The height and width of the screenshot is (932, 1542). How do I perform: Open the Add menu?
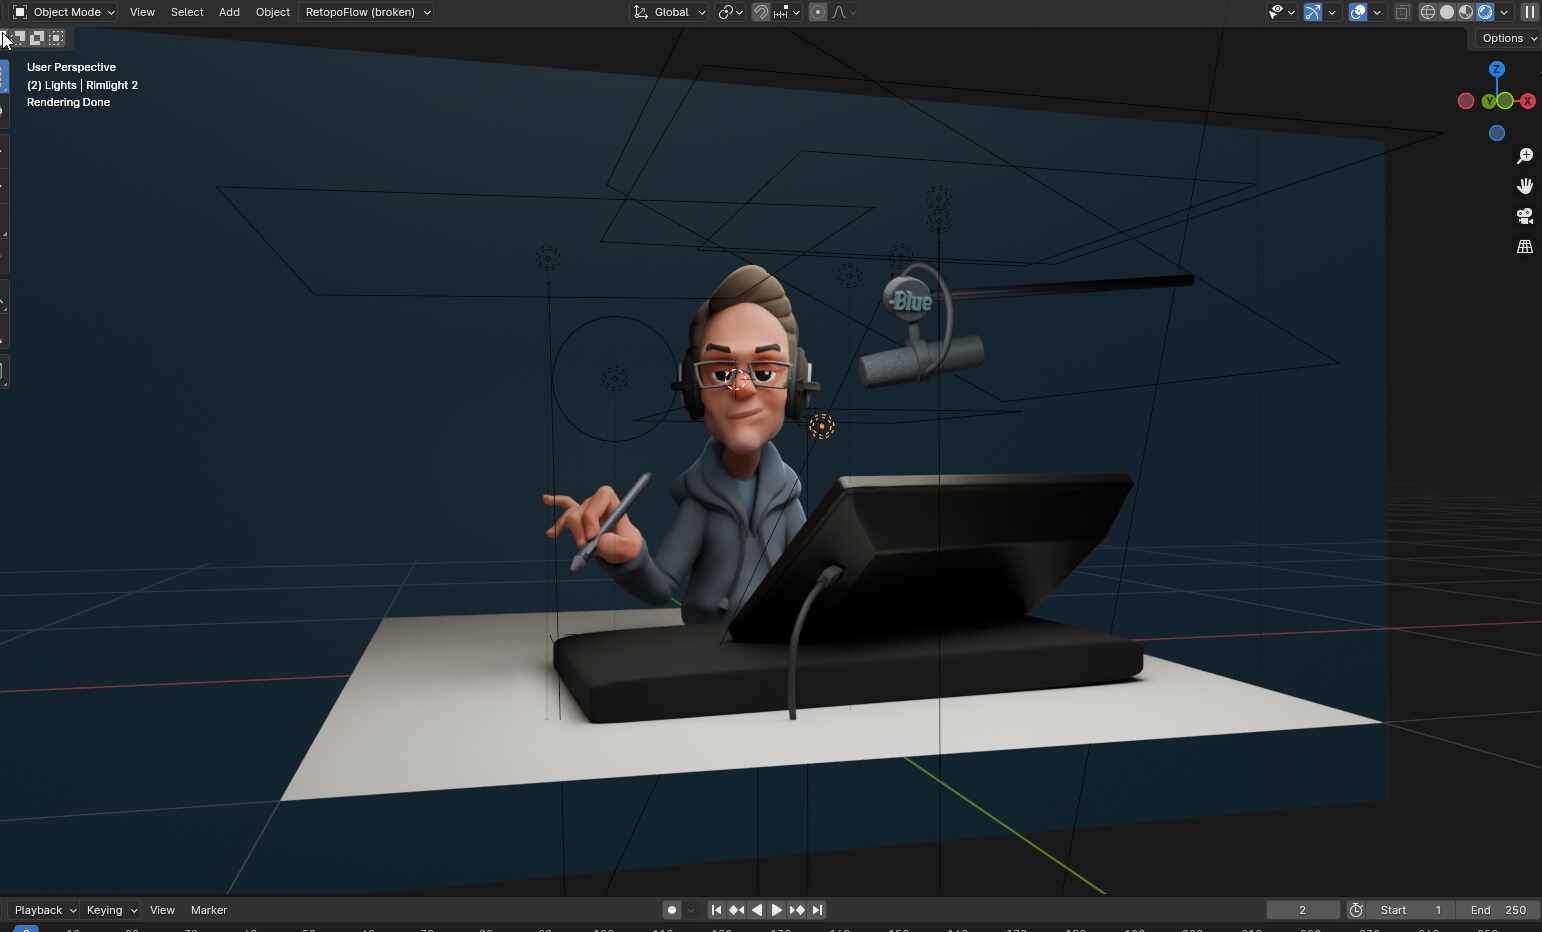tap(229, 12)
